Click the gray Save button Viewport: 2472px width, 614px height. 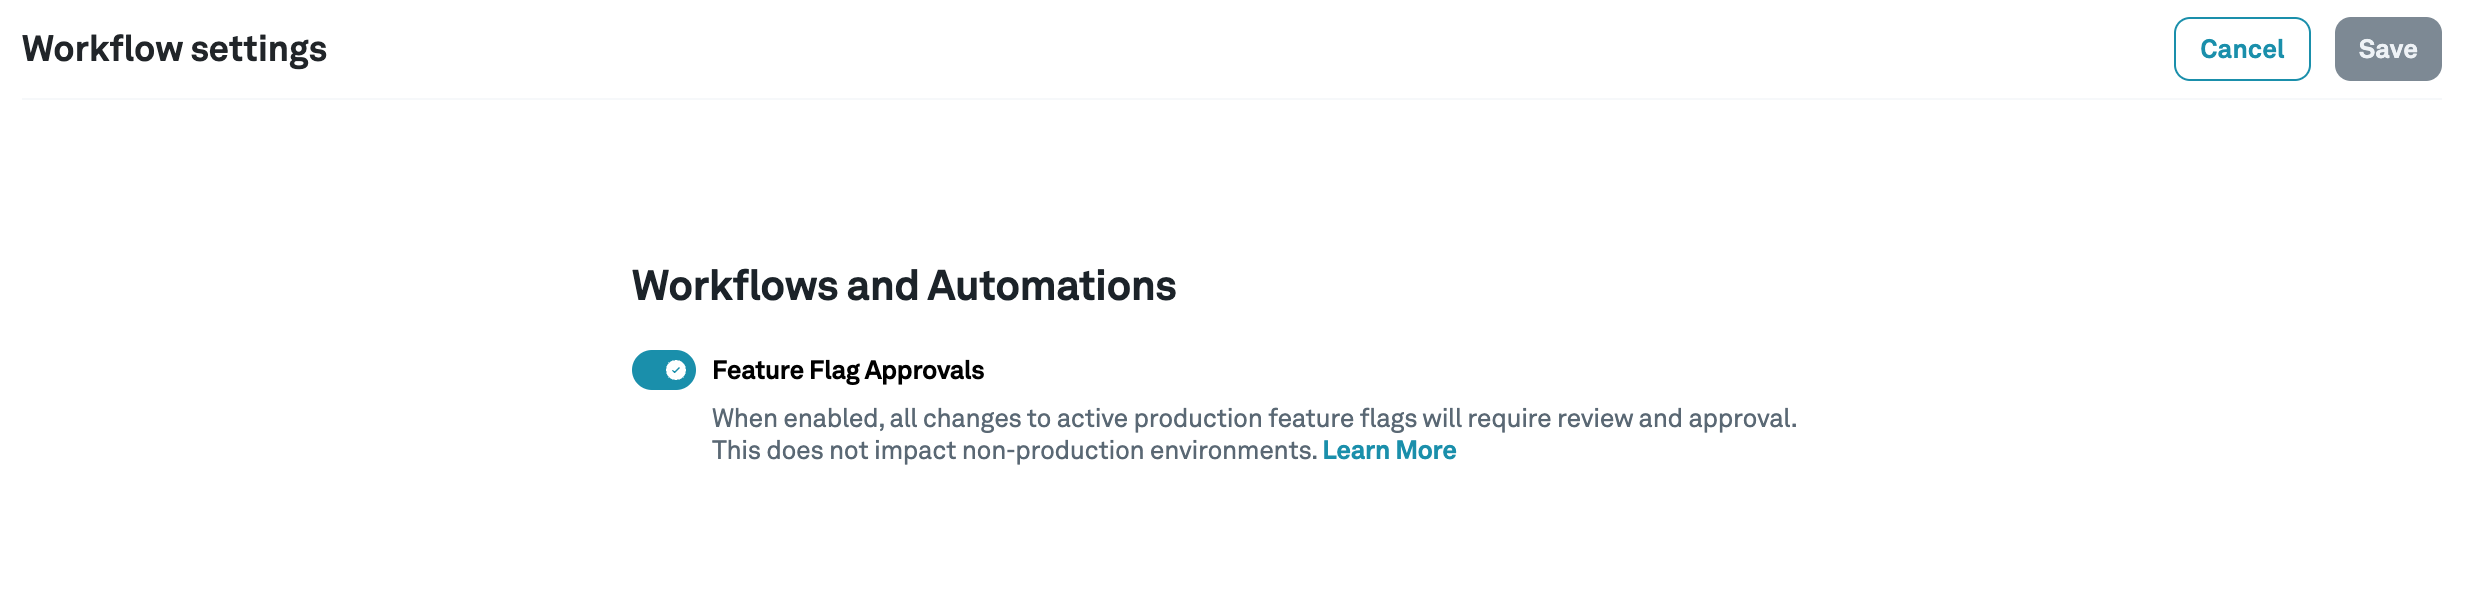(2388, 48)
